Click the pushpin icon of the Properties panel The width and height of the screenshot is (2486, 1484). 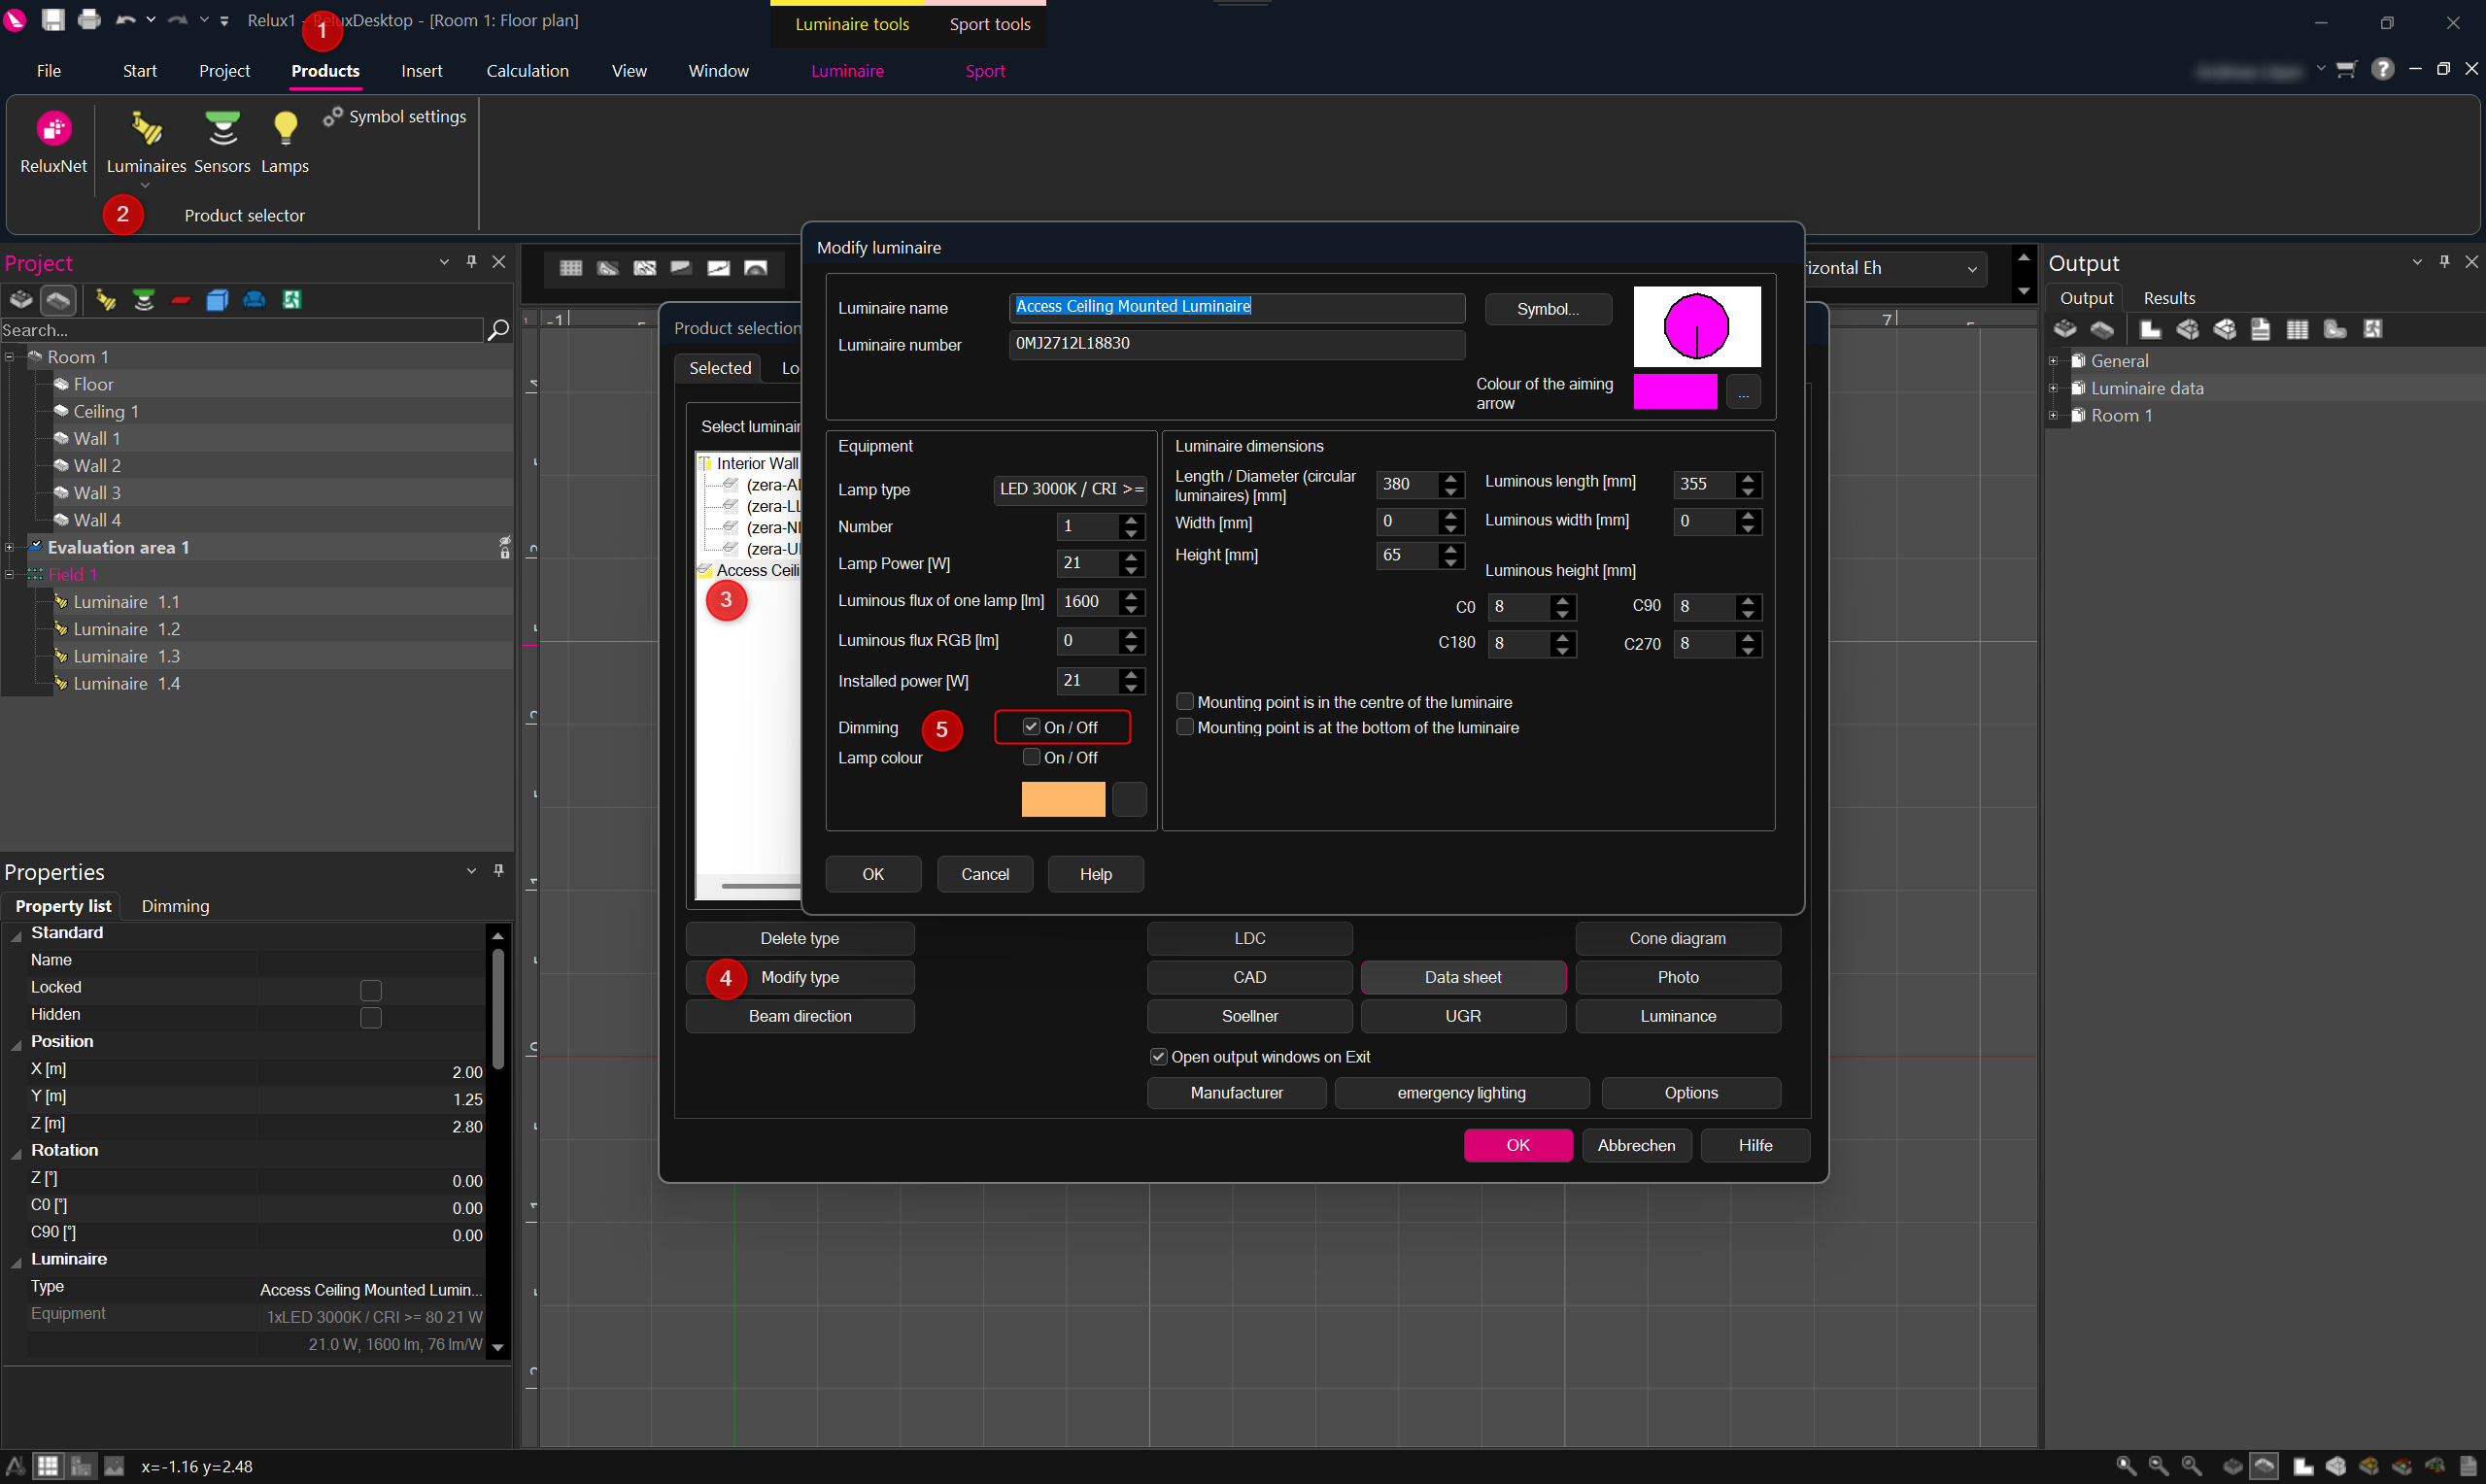(x=498, y=871)
